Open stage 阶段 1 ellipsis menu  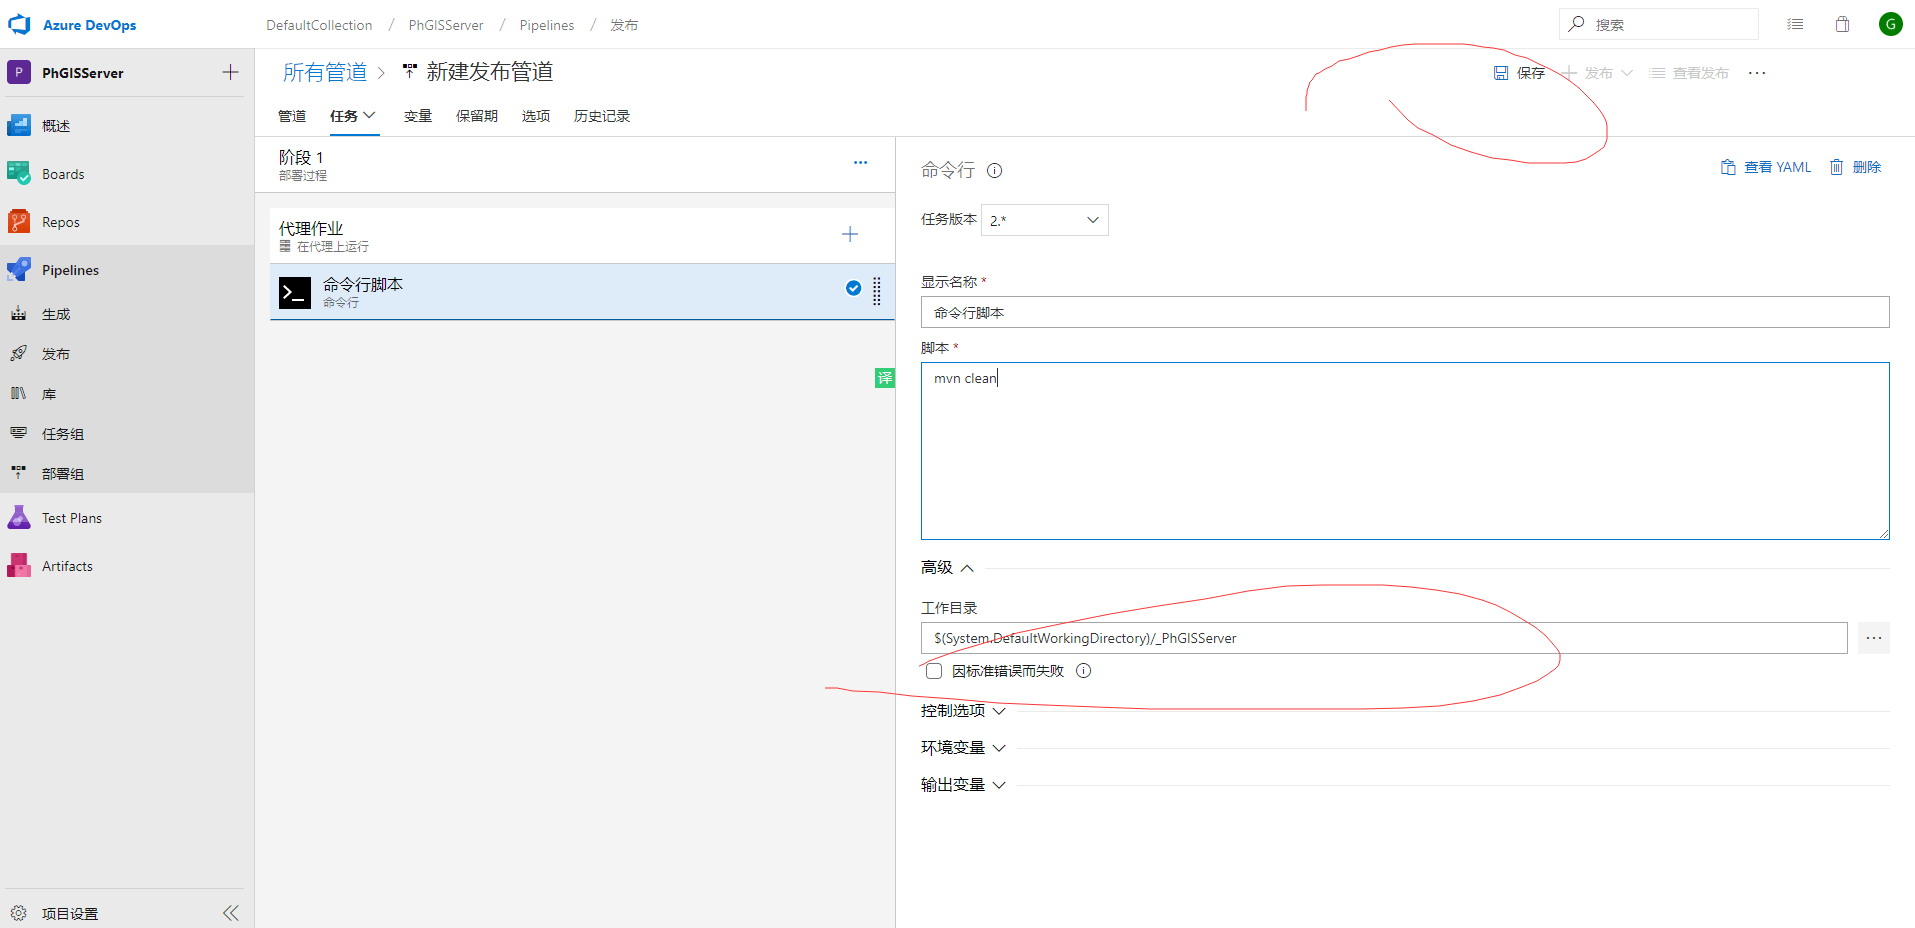[860, 163]
